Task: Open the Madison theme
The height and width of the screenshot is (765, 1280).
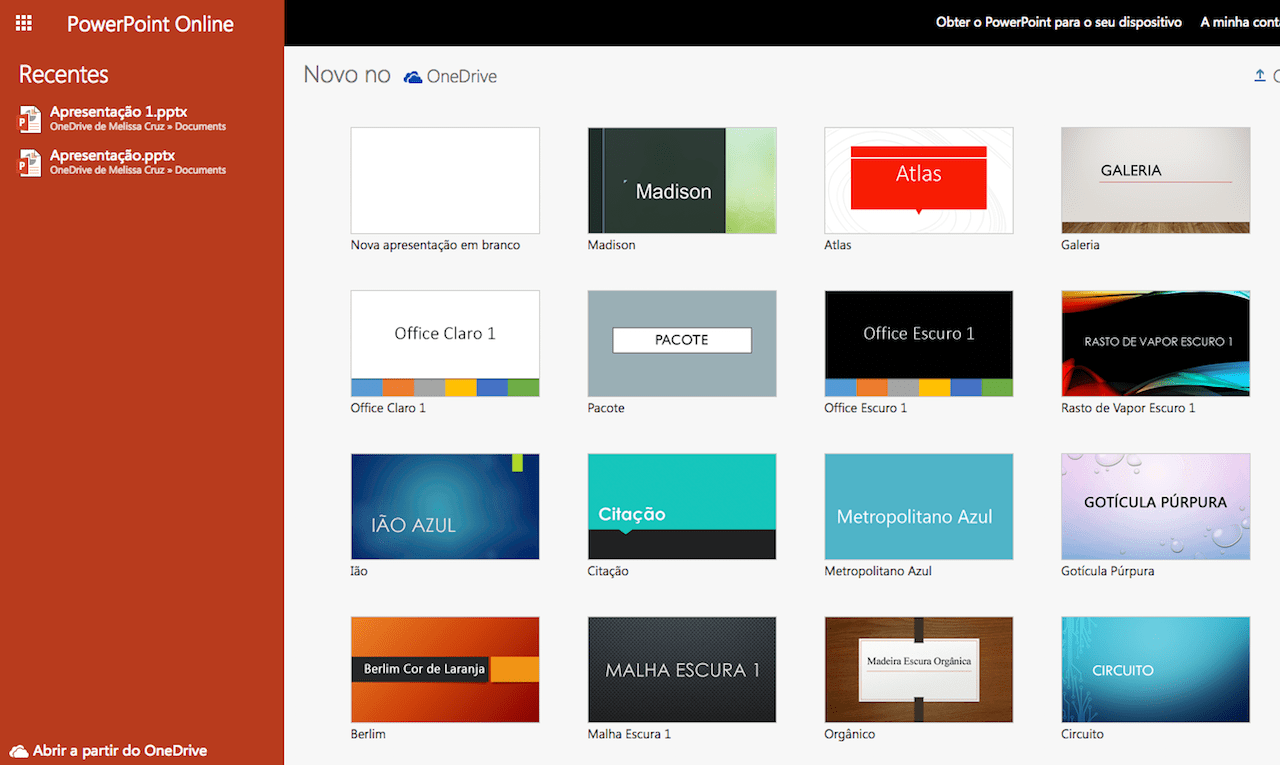Action: tap(681, 180)
